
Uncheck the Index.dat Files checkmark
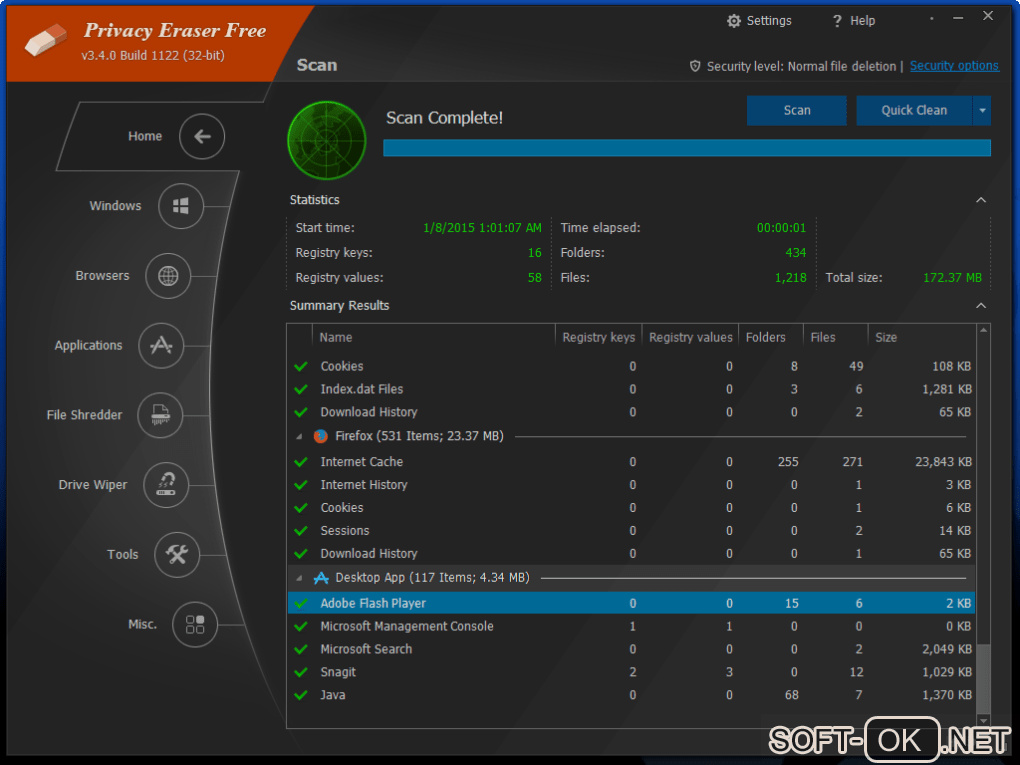point(301,389)
